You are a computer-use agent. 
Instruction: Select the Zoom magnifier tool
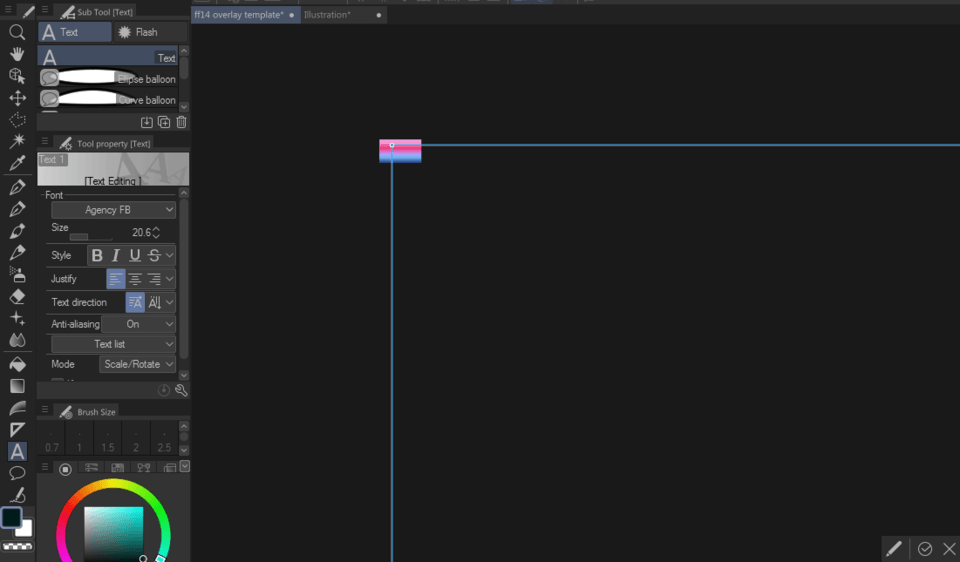coord(17,32)
